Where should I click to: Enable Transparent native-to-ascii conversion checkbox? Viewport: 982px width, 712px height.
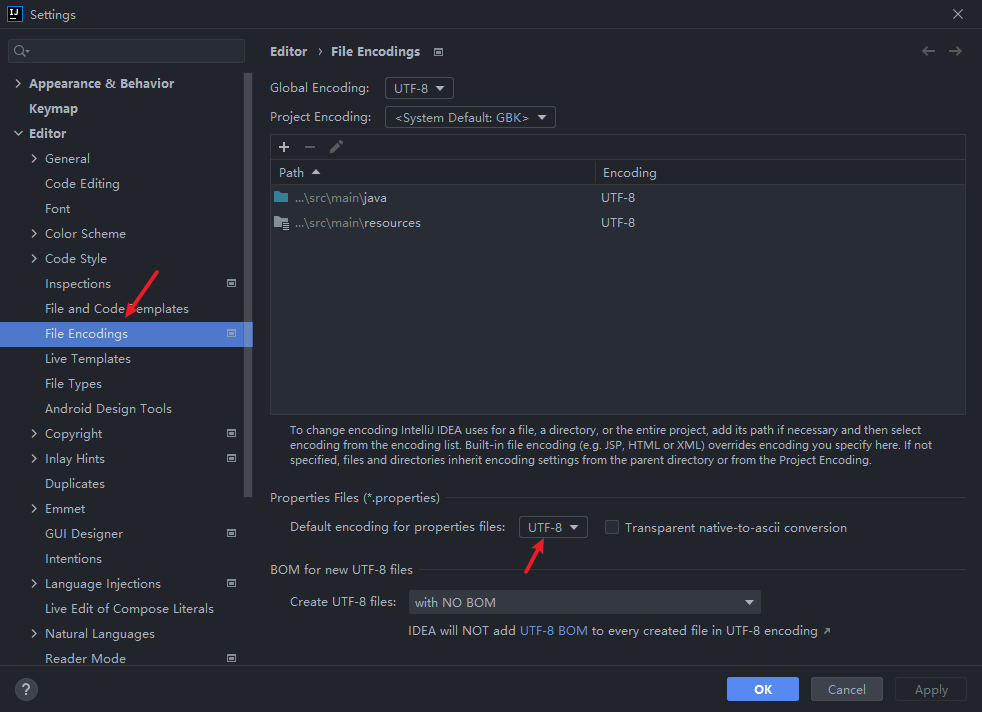(612, 527)
